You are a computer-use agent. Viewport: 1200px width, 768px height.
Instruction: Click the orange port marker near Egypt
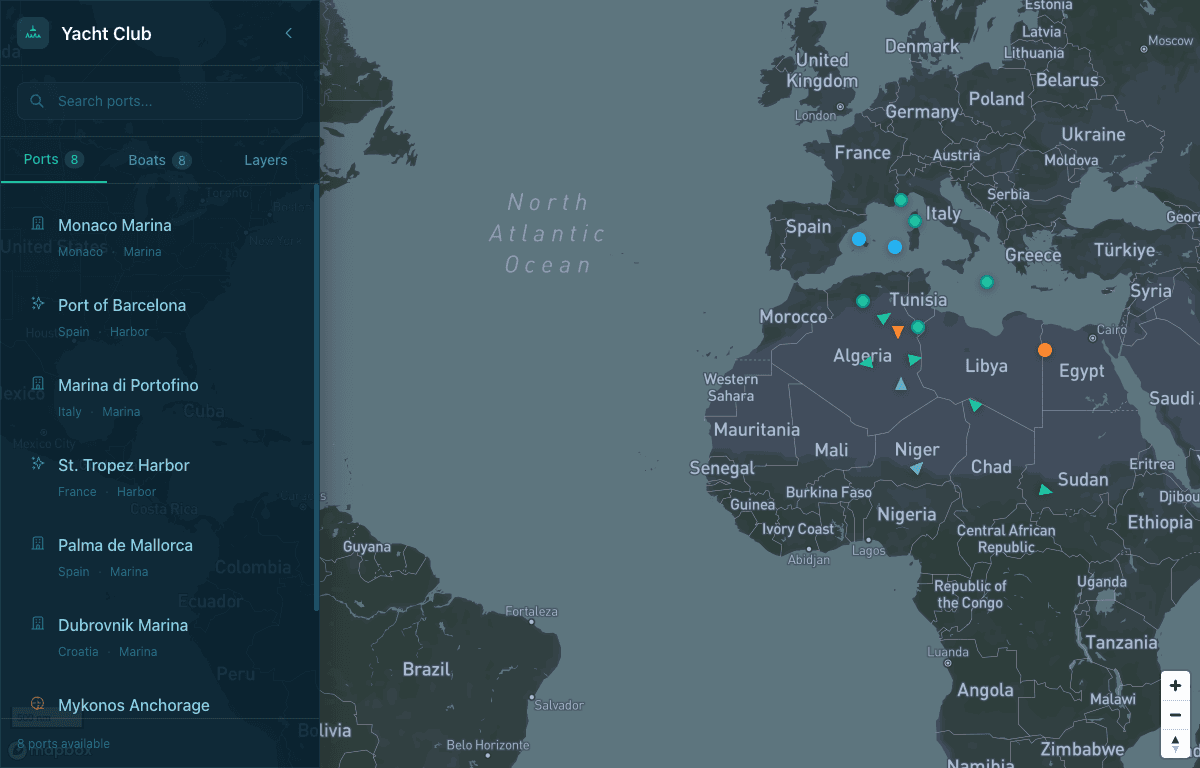tap(1045, 350)
